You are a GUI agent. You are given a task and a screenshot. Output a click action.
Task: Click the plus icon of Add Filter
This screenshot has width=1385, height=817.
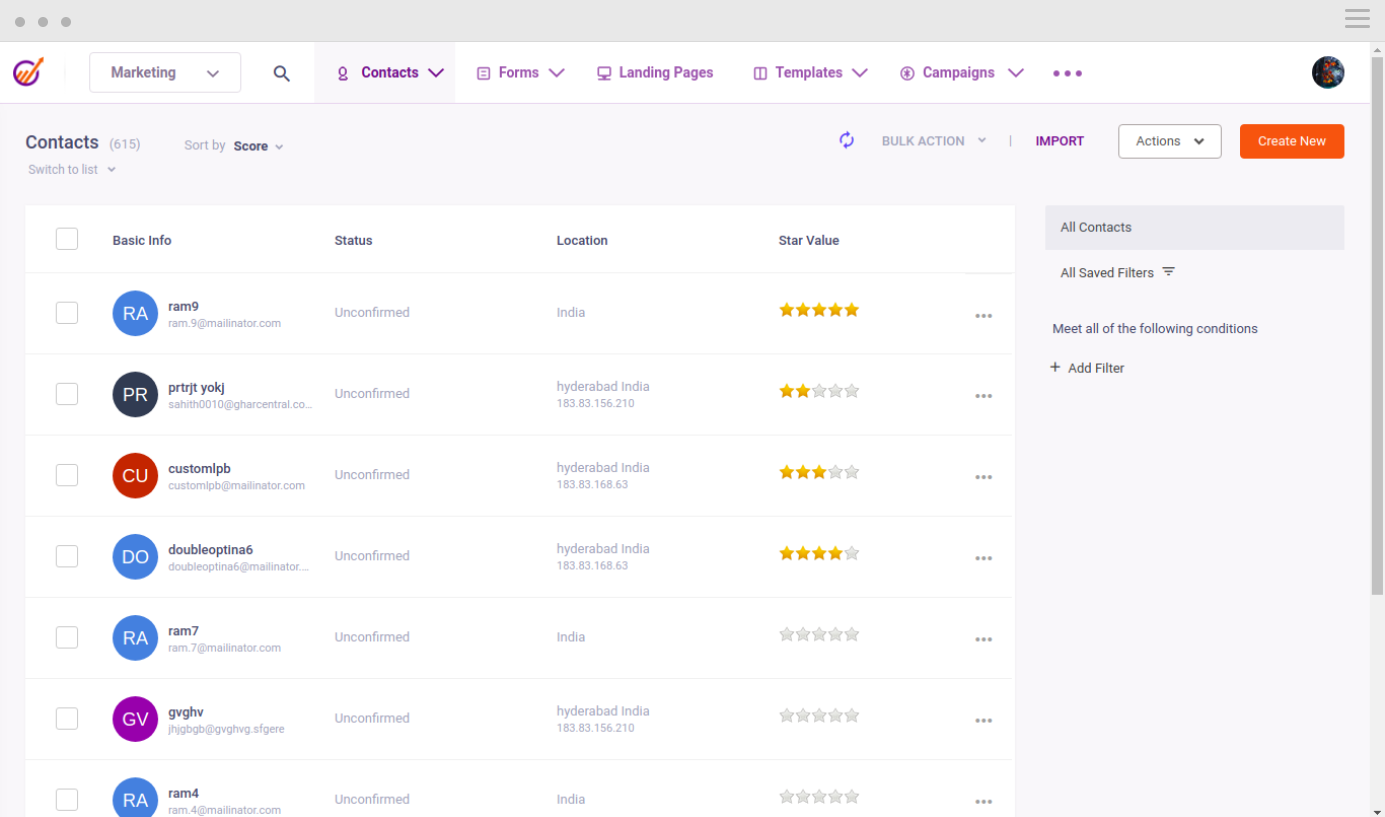[x=1055, y=367]
